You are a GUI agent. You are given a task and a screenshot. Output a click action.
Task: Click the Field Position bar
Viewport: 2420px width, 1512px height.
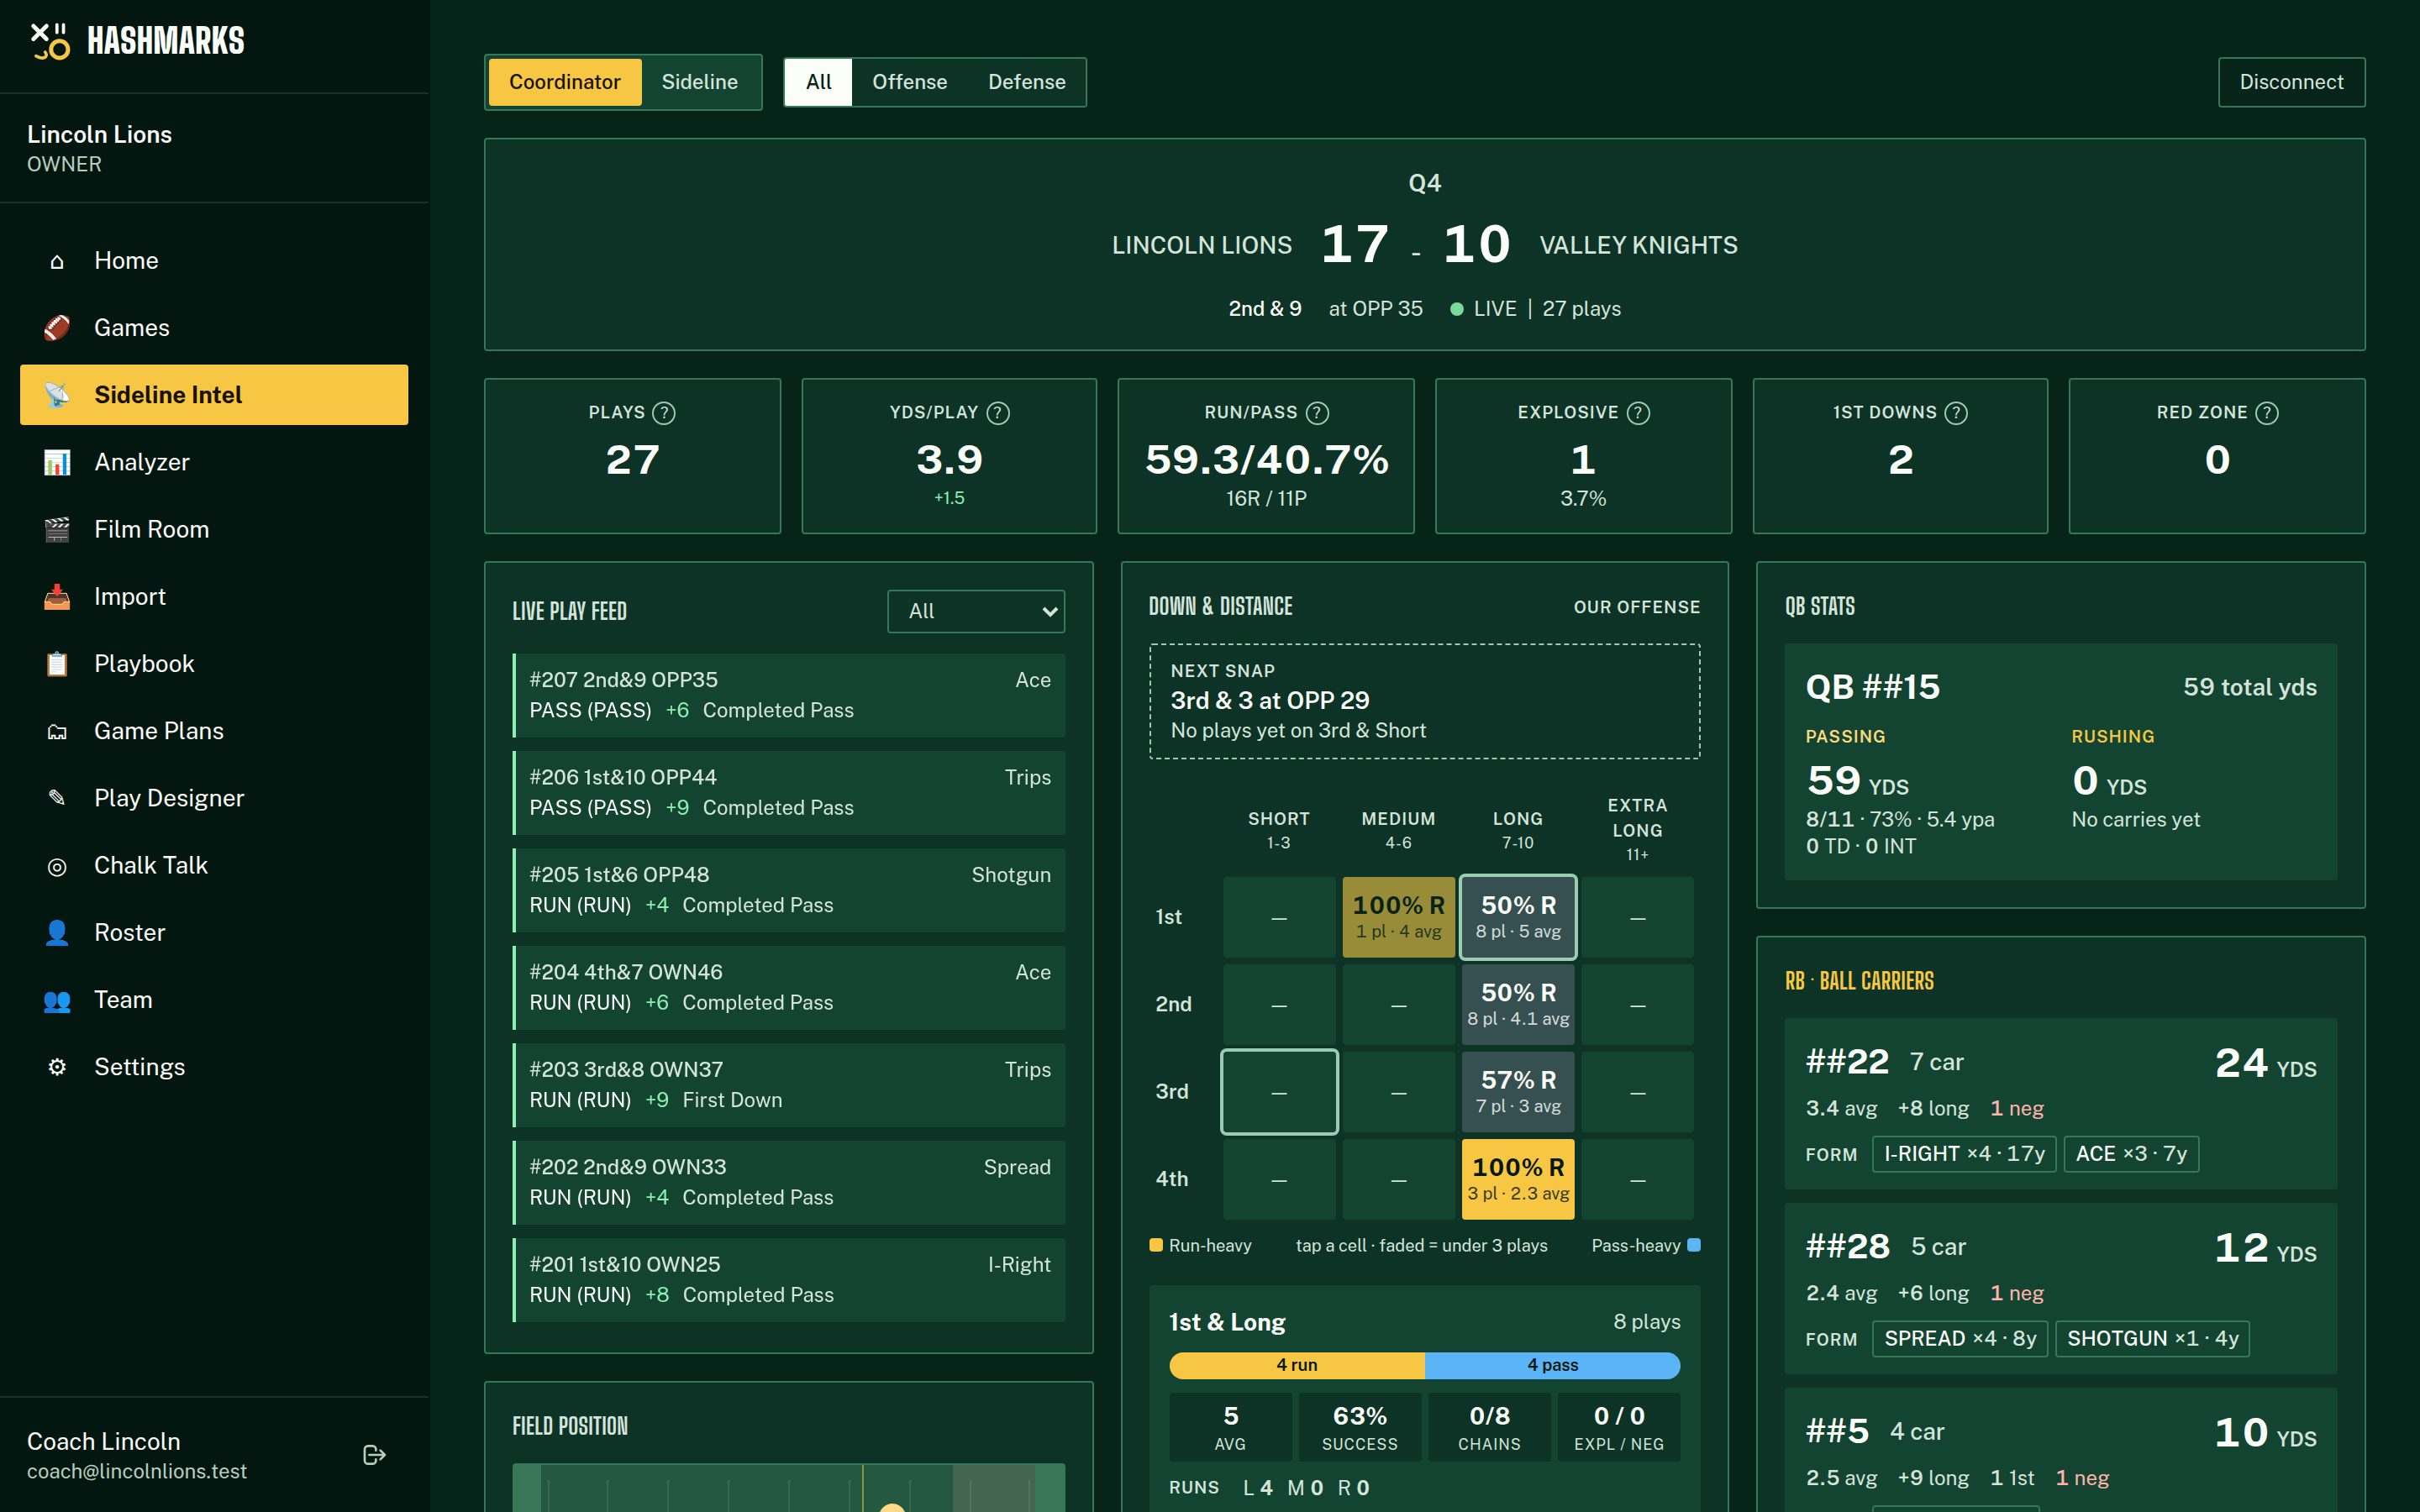tap(788, 1488)
